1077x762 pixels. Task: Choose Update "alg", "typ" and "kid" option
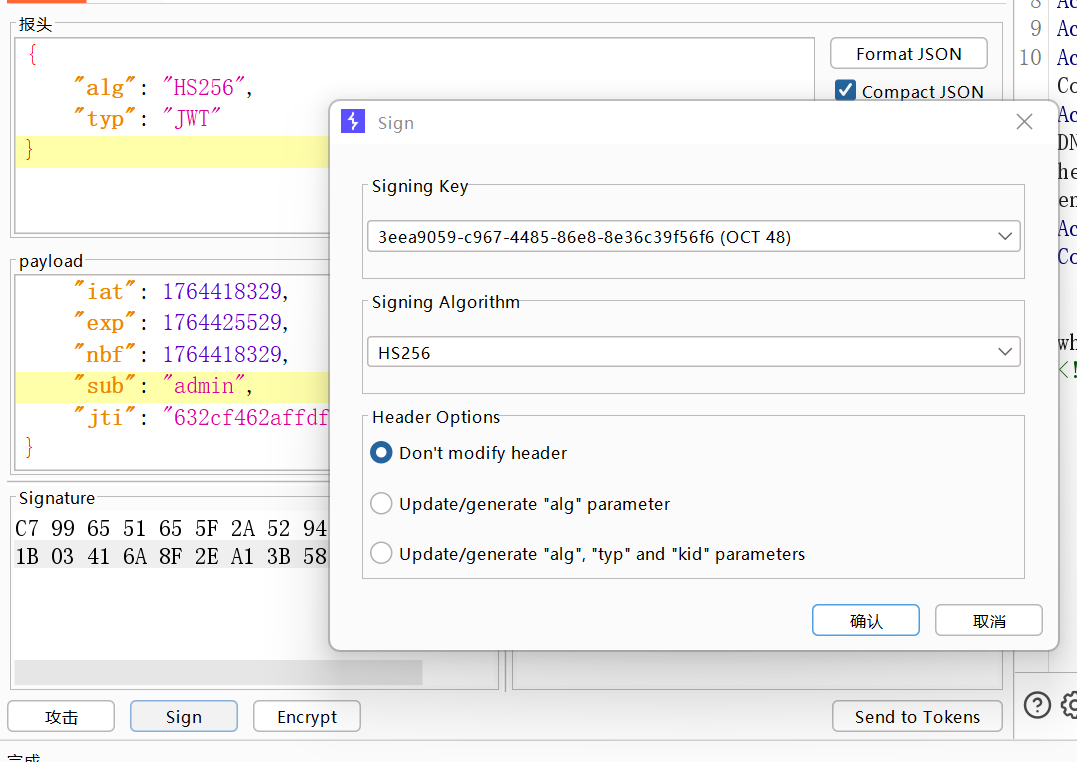(381, 553)
